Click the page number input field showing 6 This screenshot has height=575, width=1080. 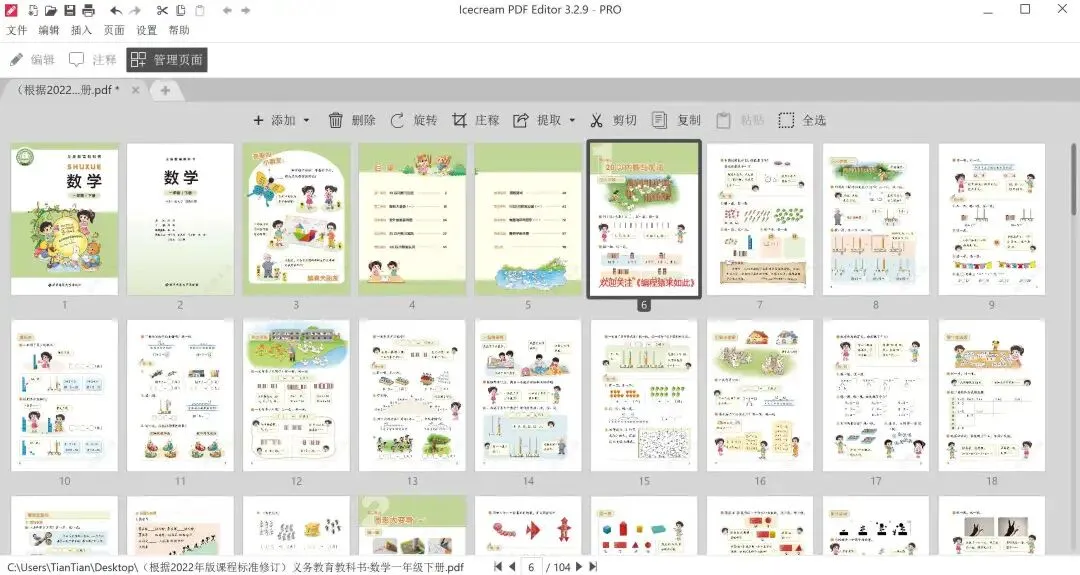point(531,567)
